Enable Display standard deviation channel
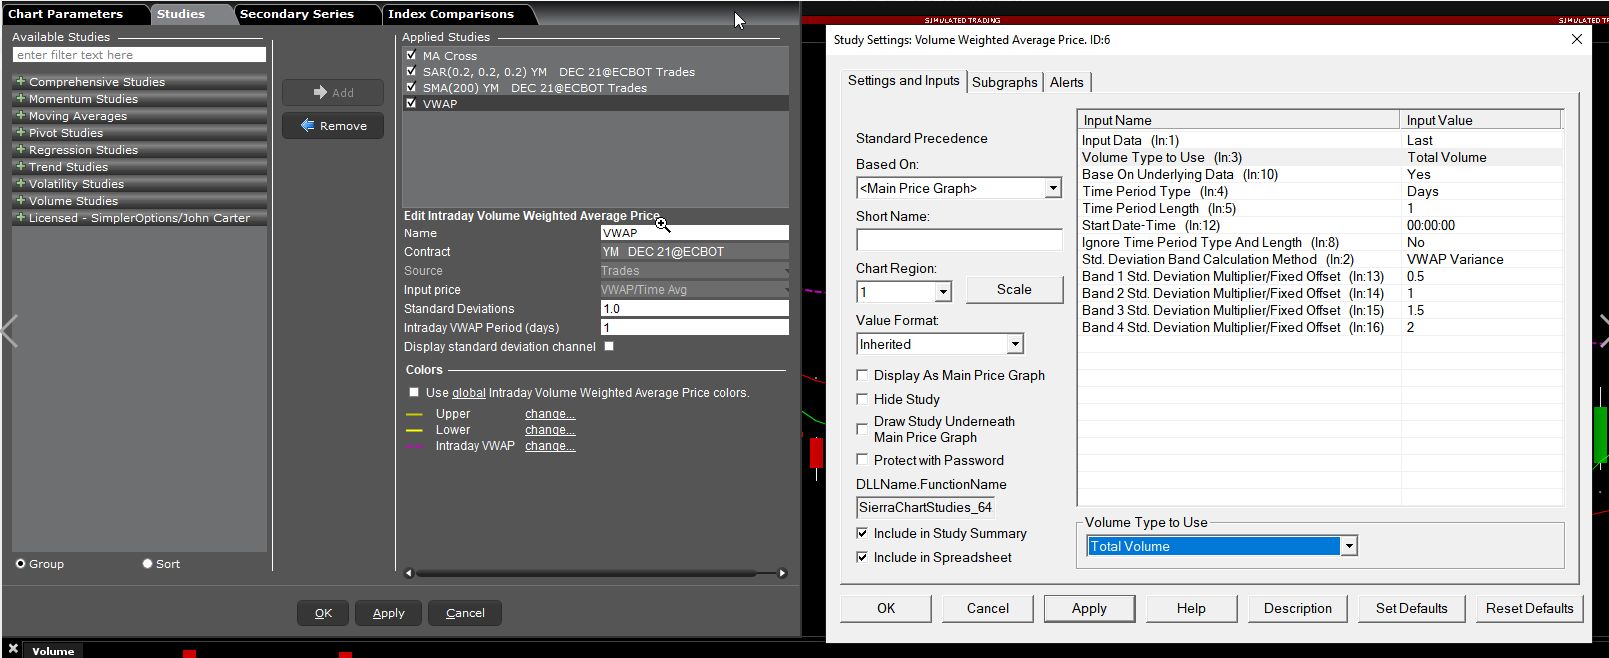Image resolution: width=1609 pixels, height=658 pixels. pyautogui.click(x=609, y=346)
